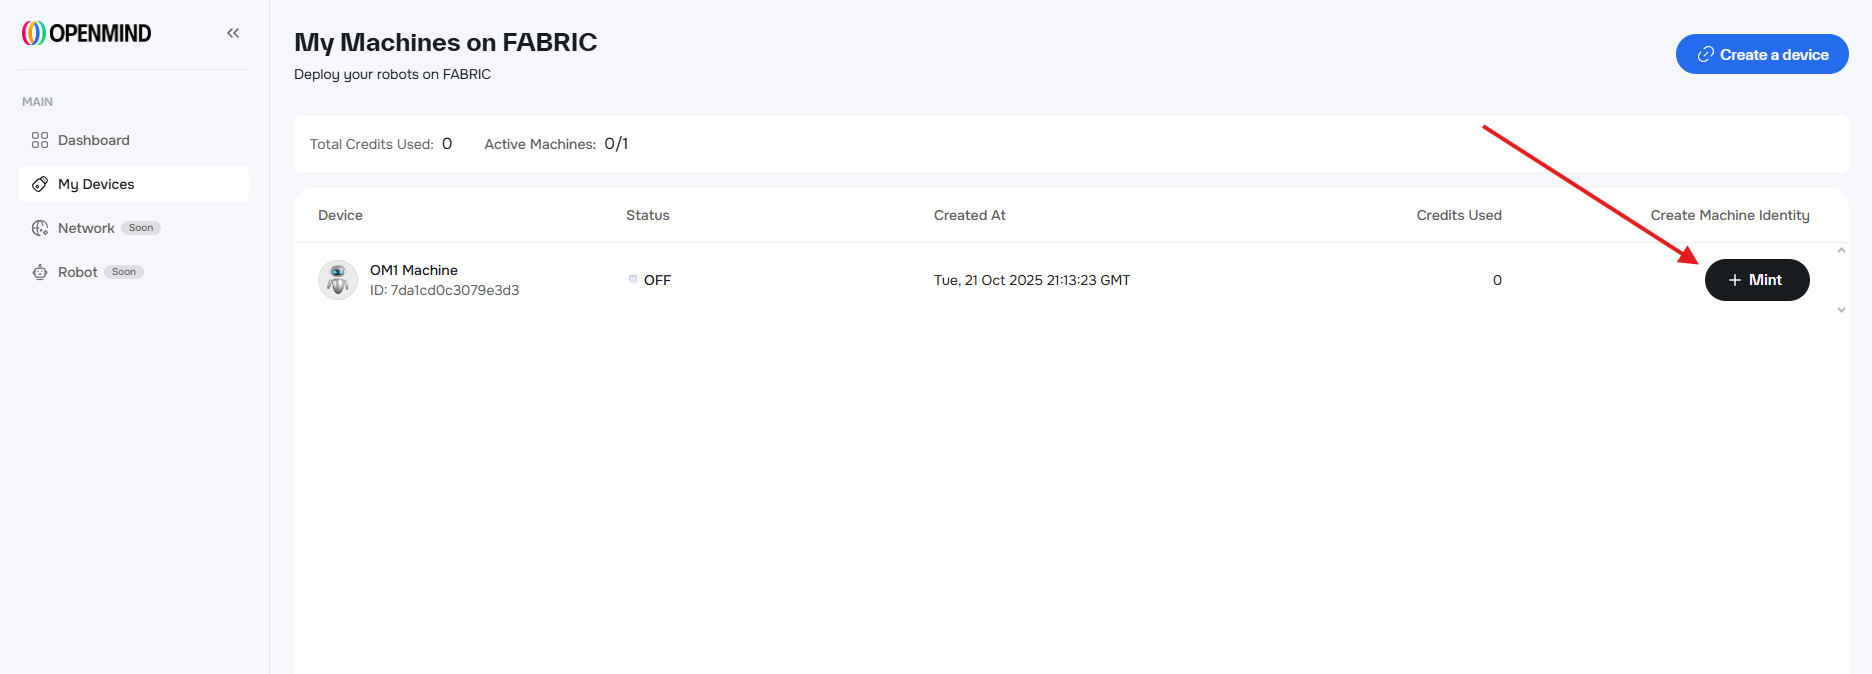Click the scroll up arrow in the table
This screenshot has width=1872, height=674.
pos(1841,251)
